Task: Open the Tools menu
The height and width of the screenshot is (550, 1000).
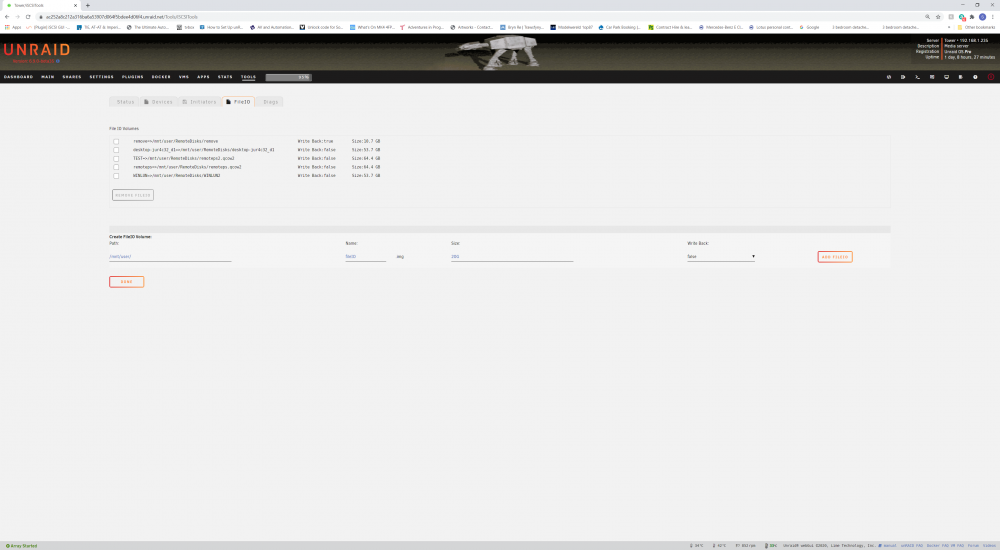Action: (248, 77)
